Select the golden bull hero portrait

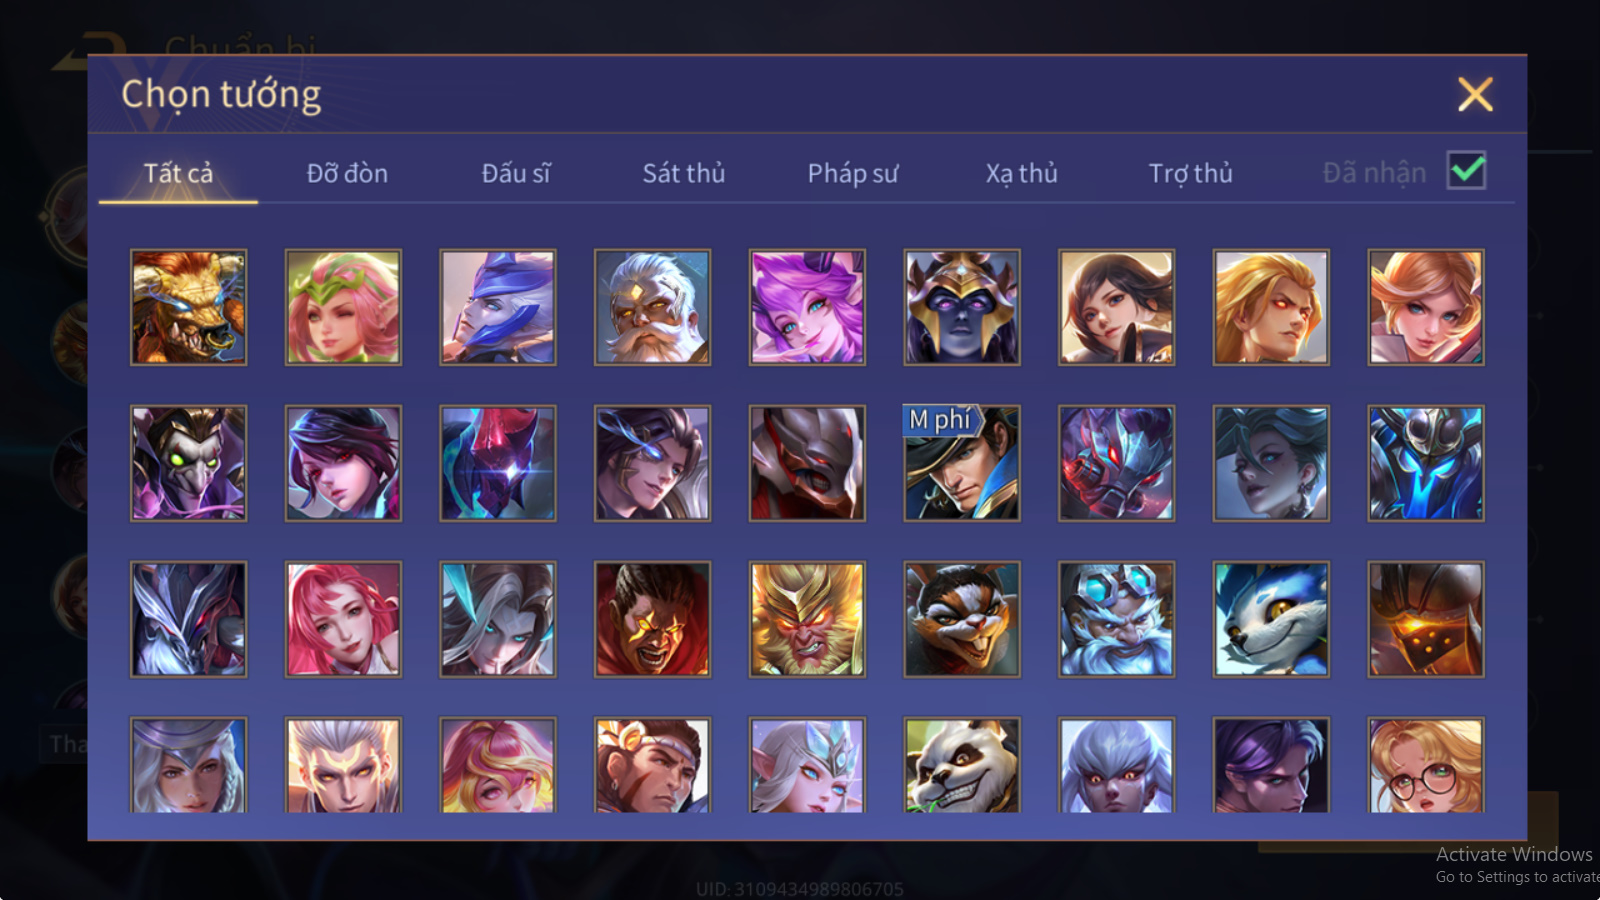tap(188, 307)
